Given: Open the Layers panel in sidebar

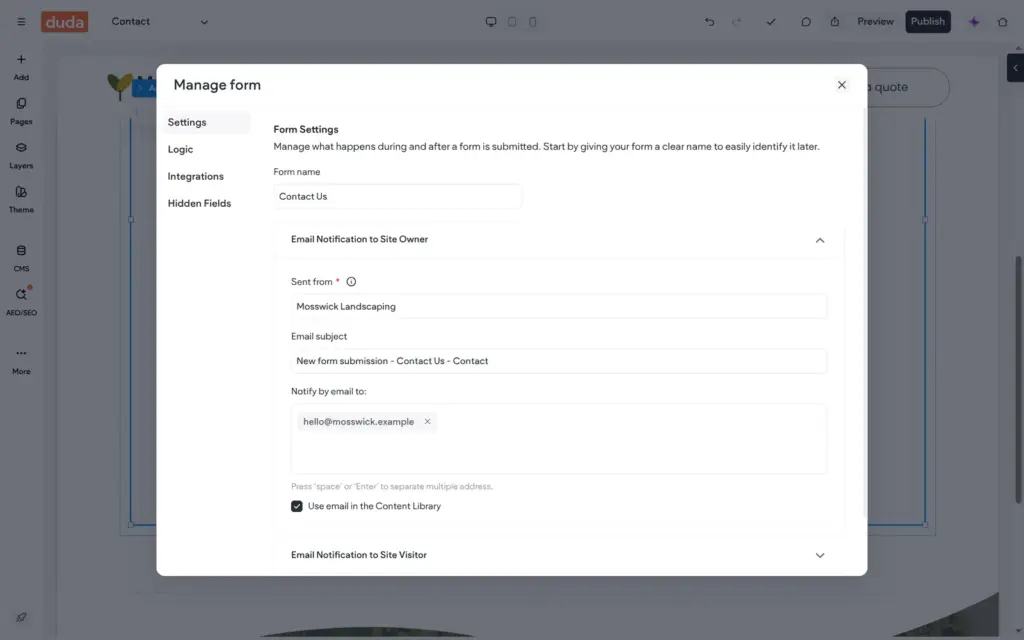Looking at the screenshot, I should point(21,156).
